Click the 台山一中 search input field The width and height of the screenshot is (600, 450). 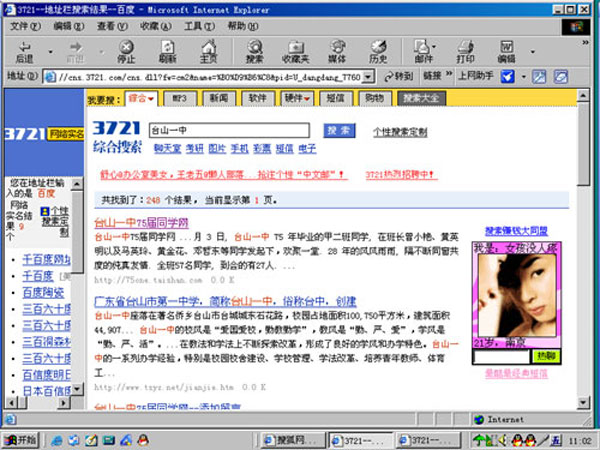click(229, 130)
